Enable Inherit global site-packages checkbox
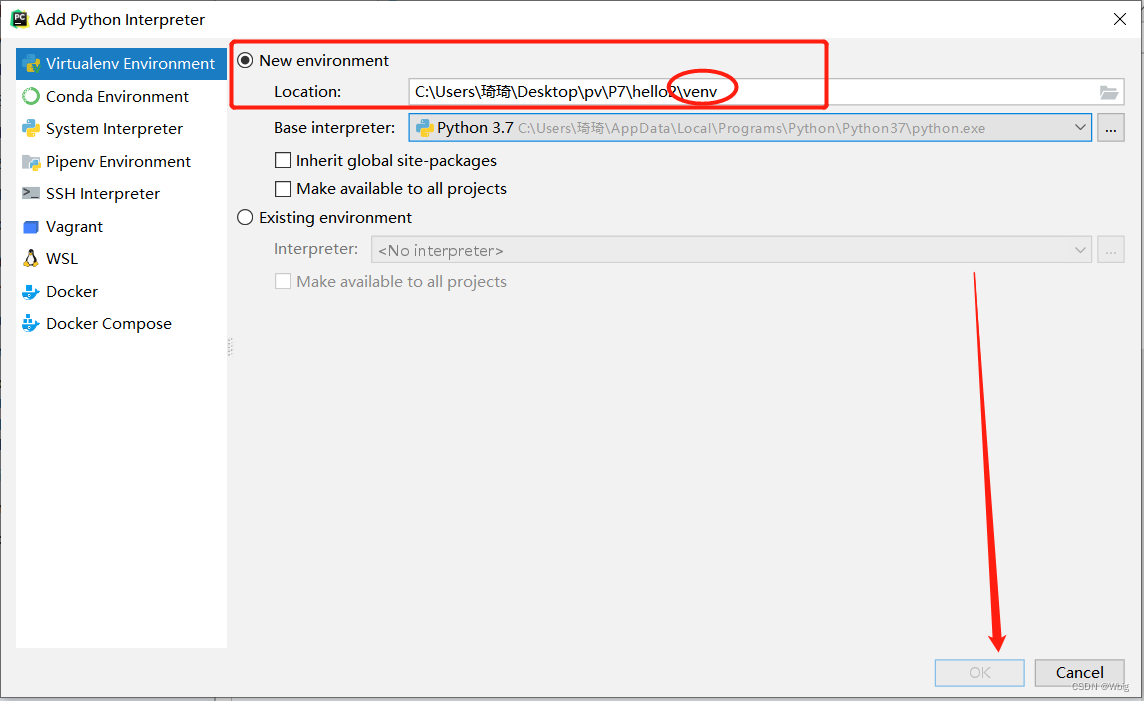This screenshot has height=701, width=1144. click(283, 161)
